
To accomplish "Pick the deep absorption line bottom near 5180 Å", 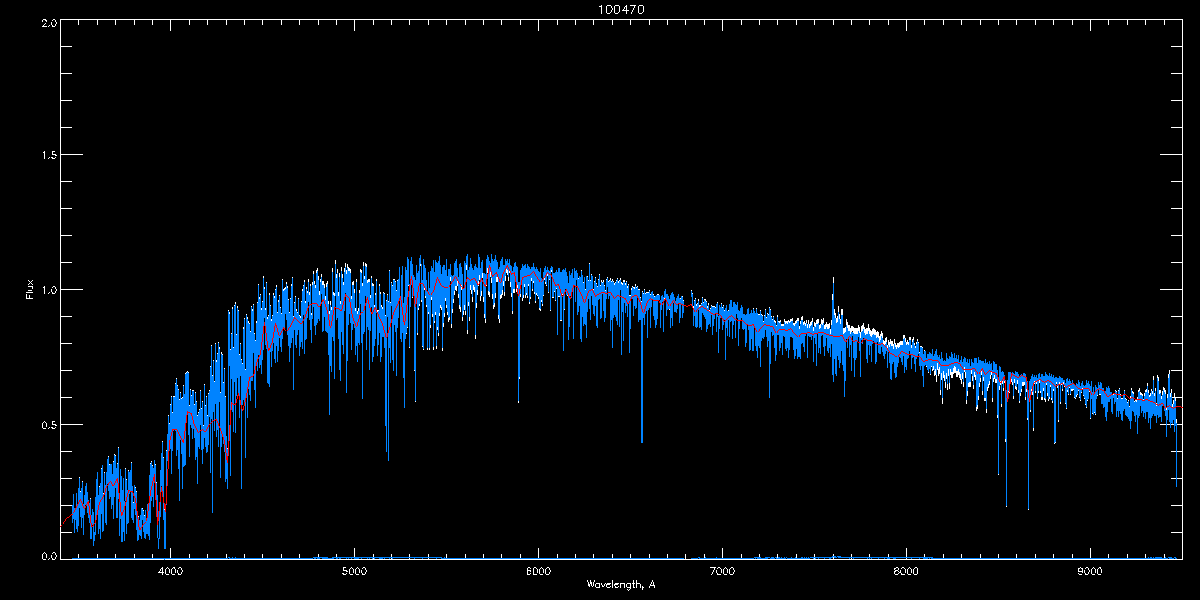I will 388,459.
